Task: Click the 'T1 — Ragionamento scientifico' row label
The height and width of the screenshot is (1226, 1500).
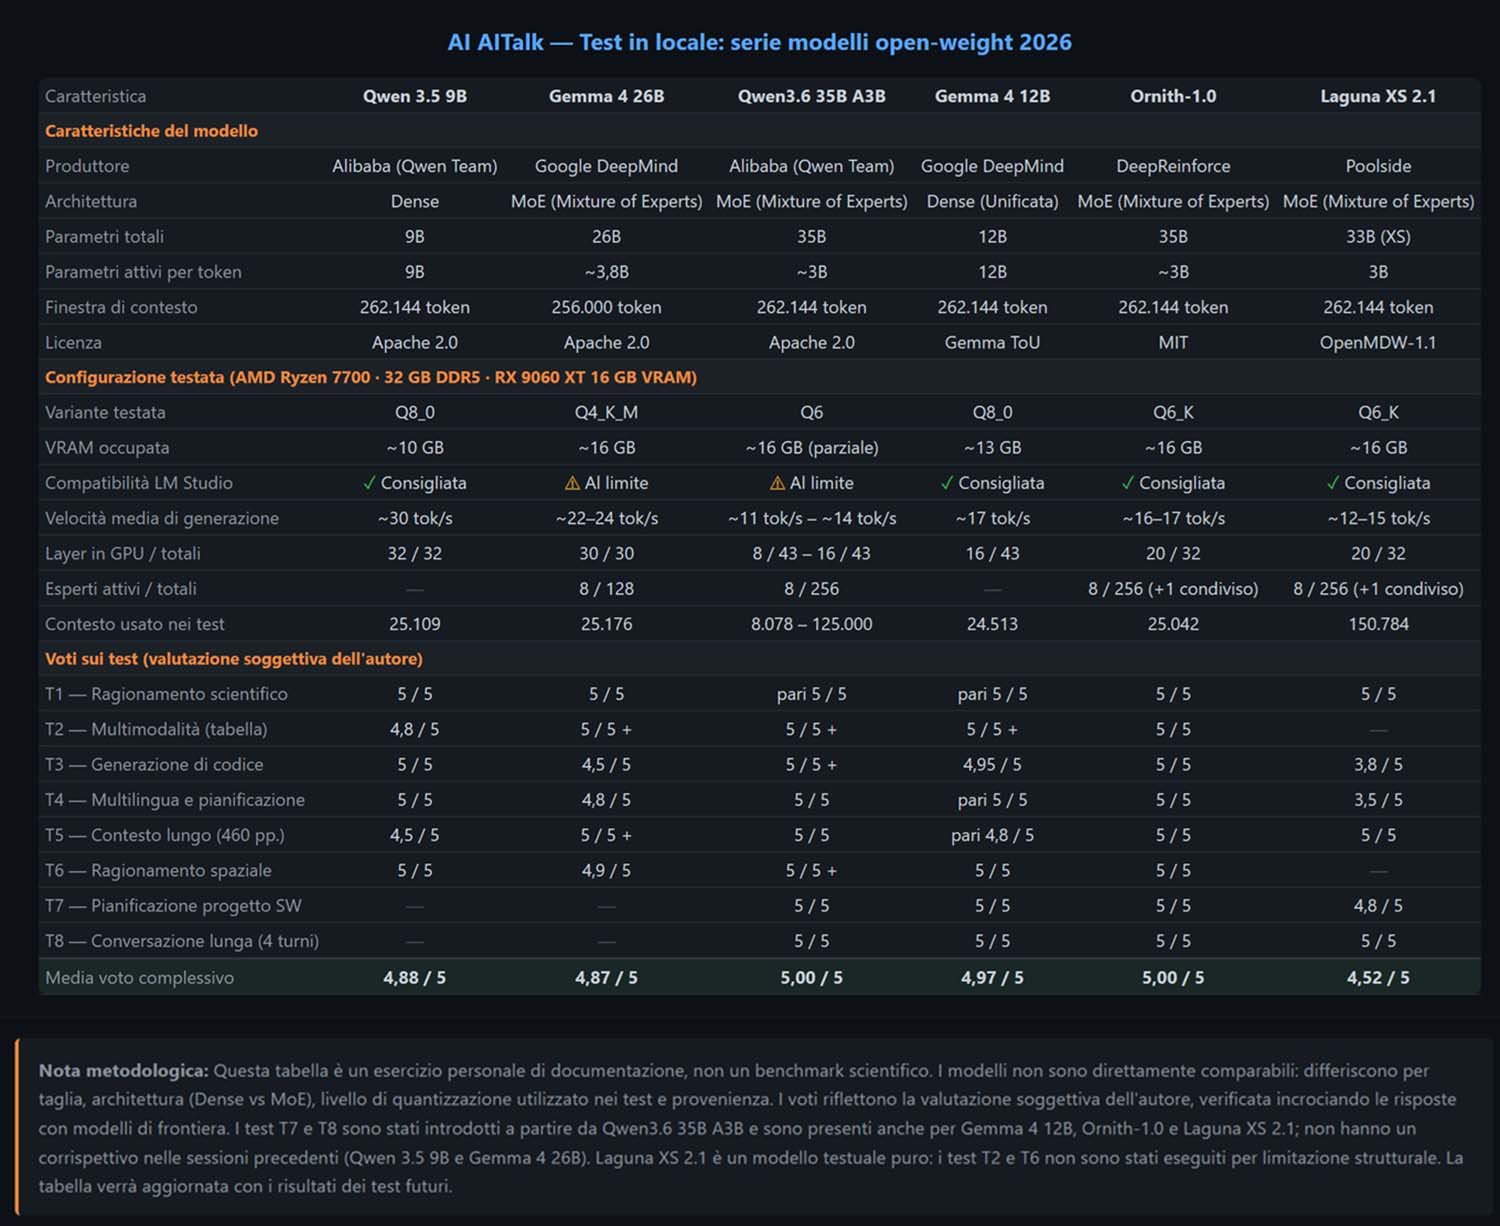Action: point(166,694)
